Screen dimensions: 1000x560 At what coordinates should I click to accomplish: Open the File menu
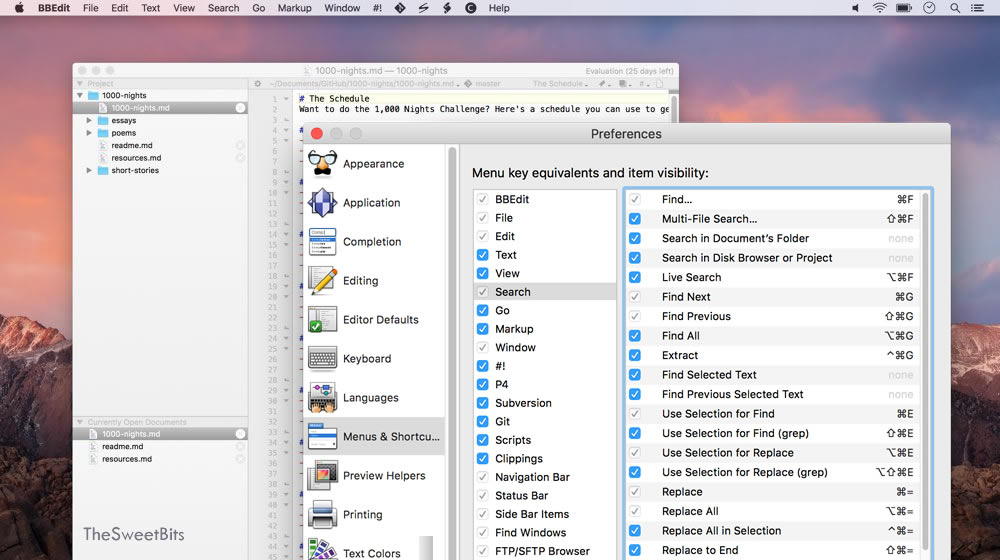(x=91, y=8)
